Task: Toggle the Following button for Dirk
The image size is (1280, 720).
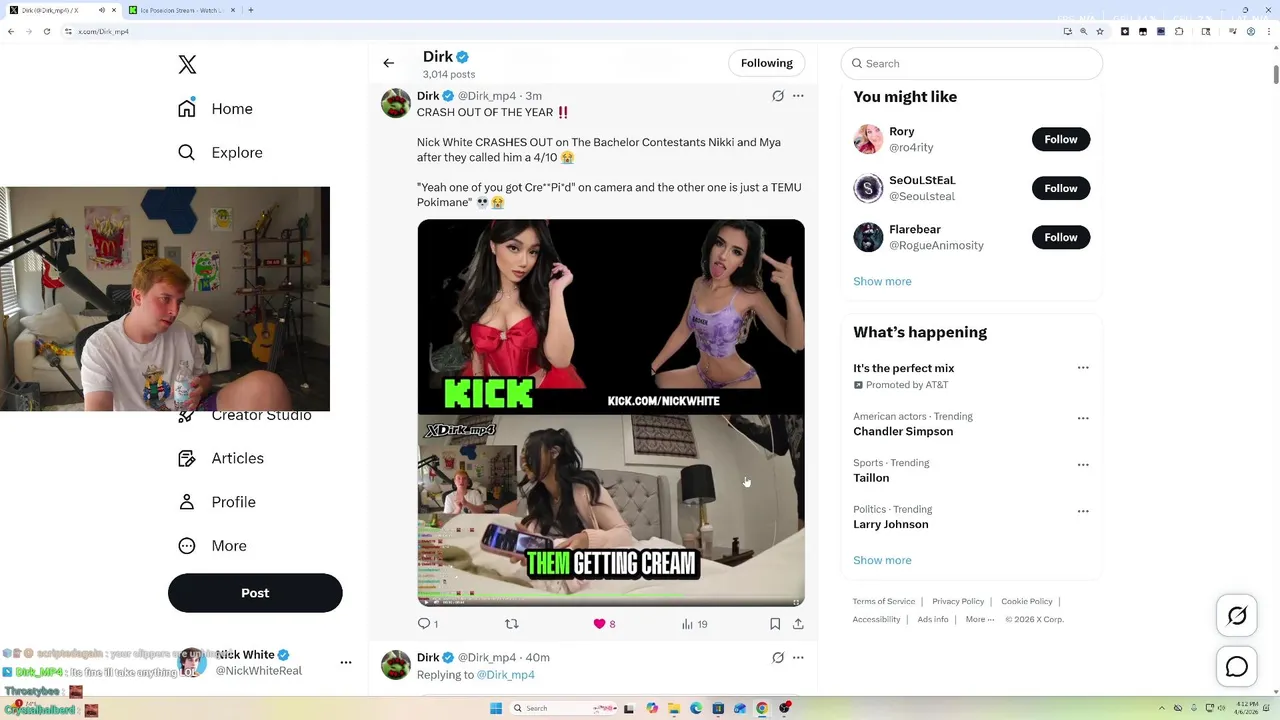Action: 767,63
